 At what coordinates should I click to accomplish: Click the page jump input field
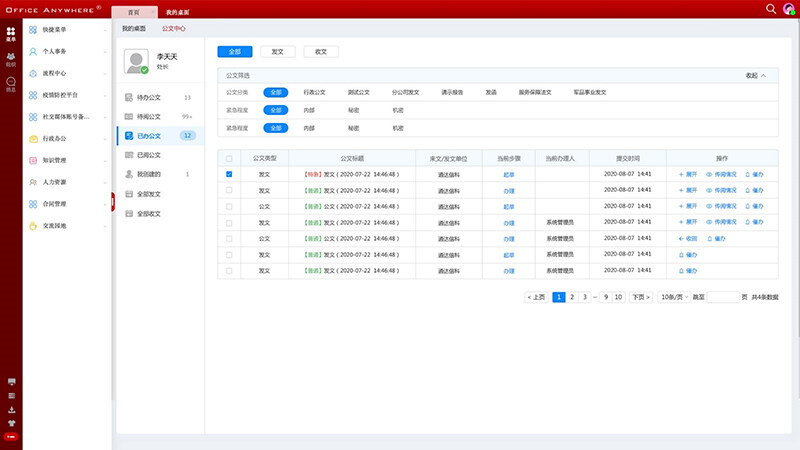click(722, 297)
